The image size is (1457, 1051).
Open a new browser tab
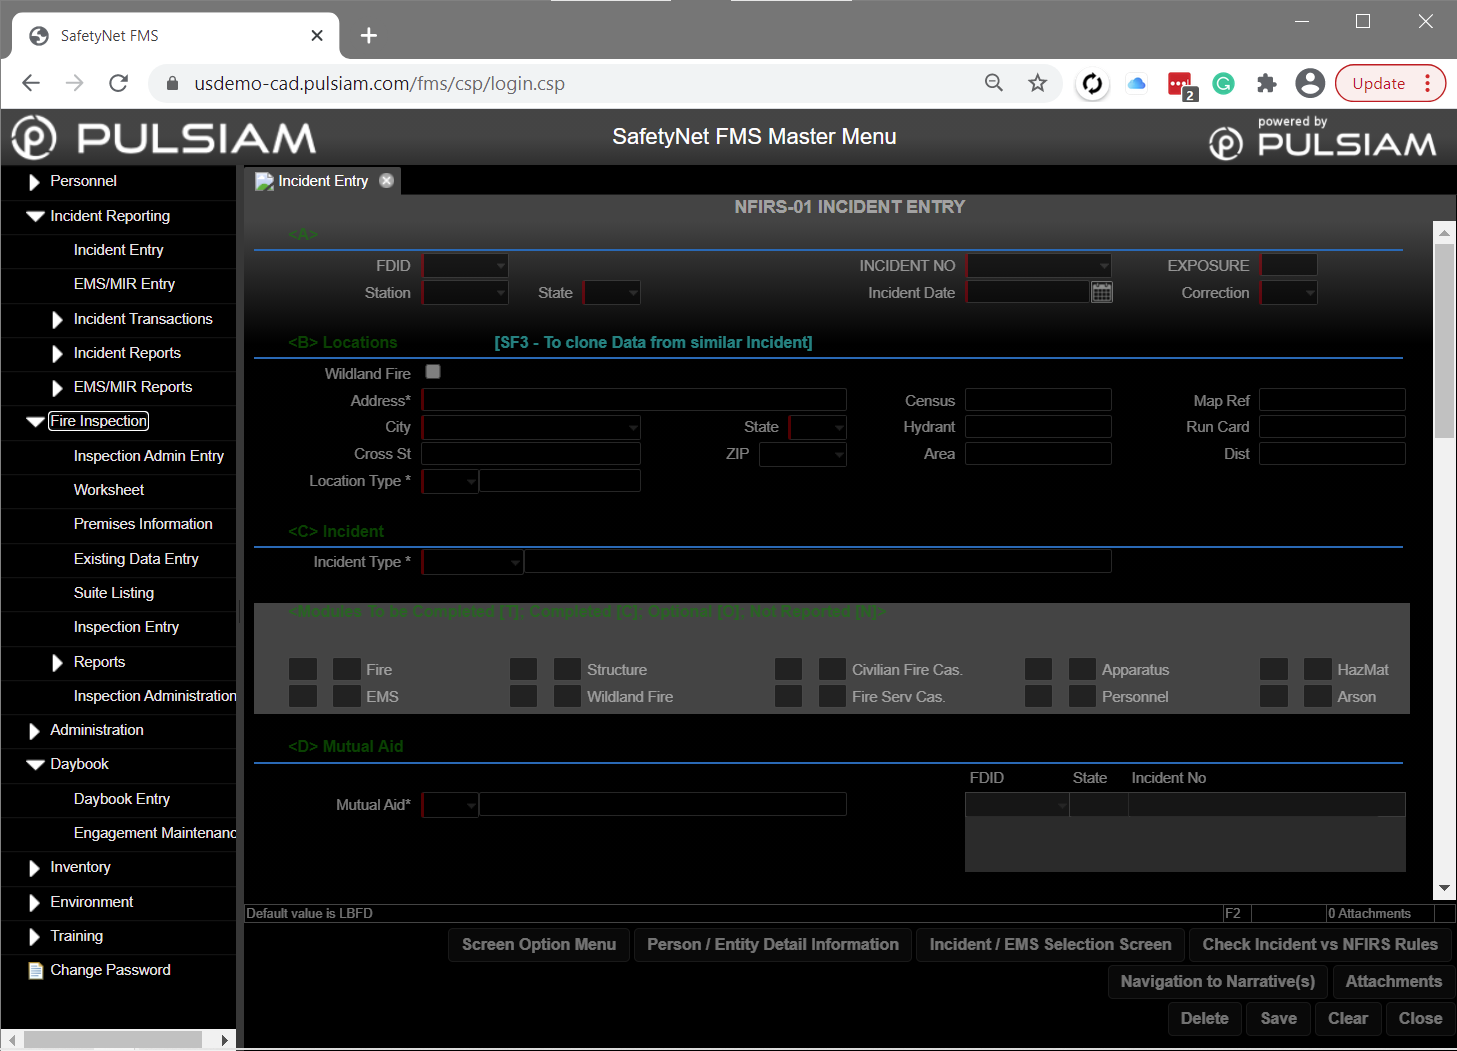coord(369,36)
